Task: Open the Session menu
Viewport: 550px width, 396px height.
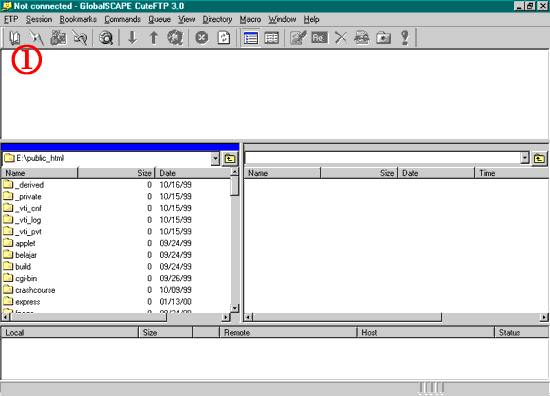Action: coord(39,19)
